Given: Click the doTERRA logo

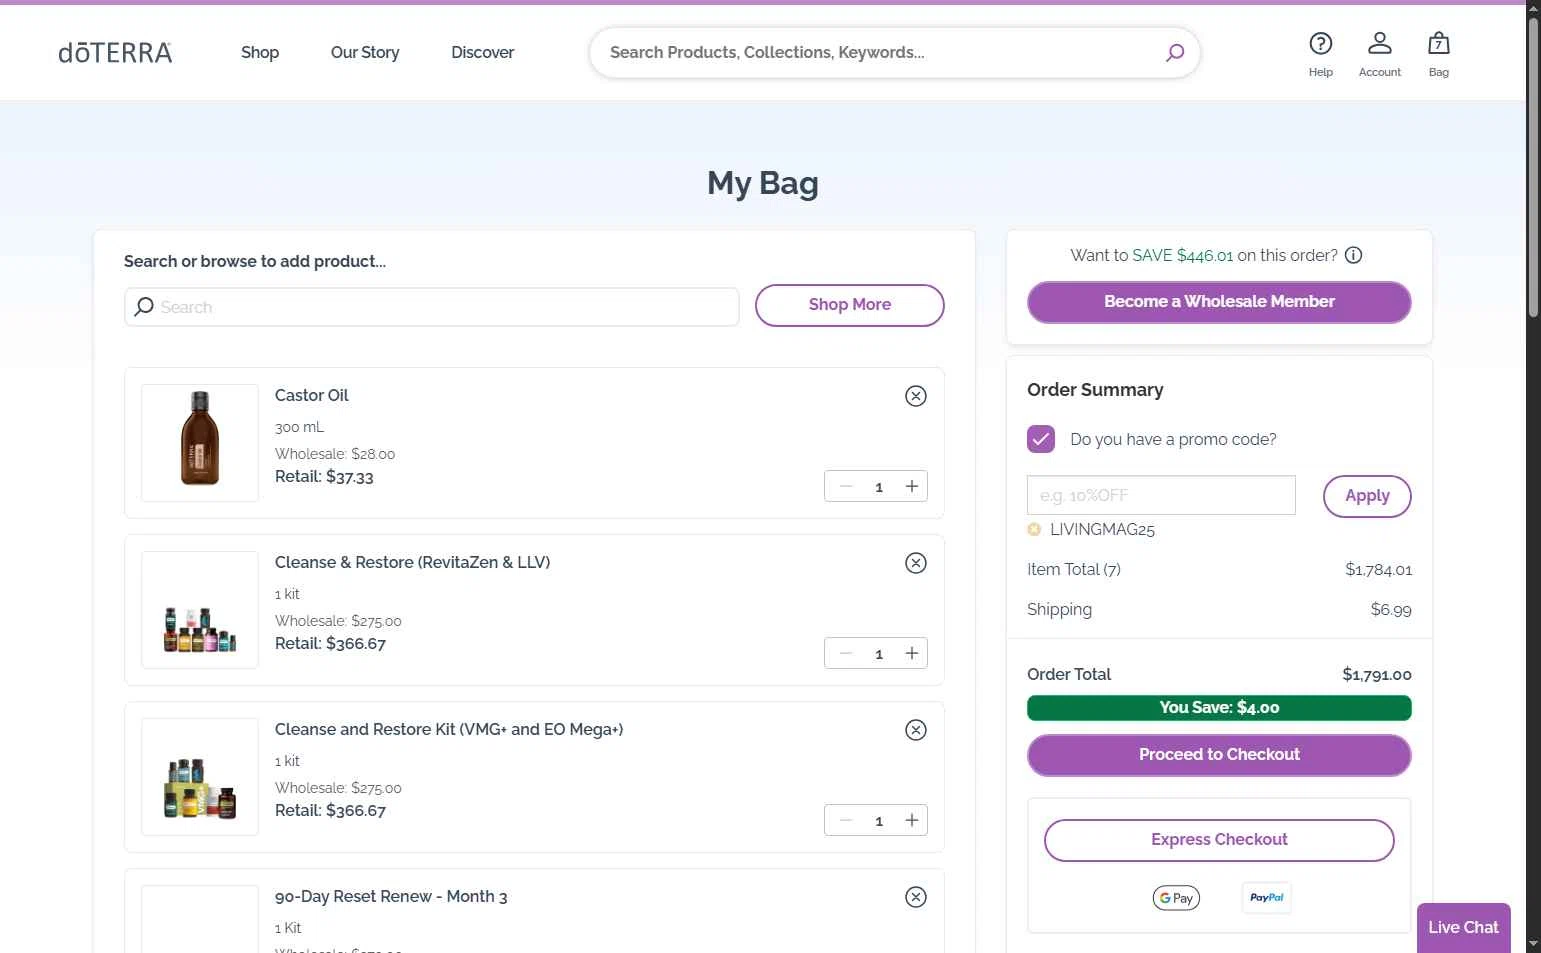Looking at the screenshot, I should tap(115, 53).
